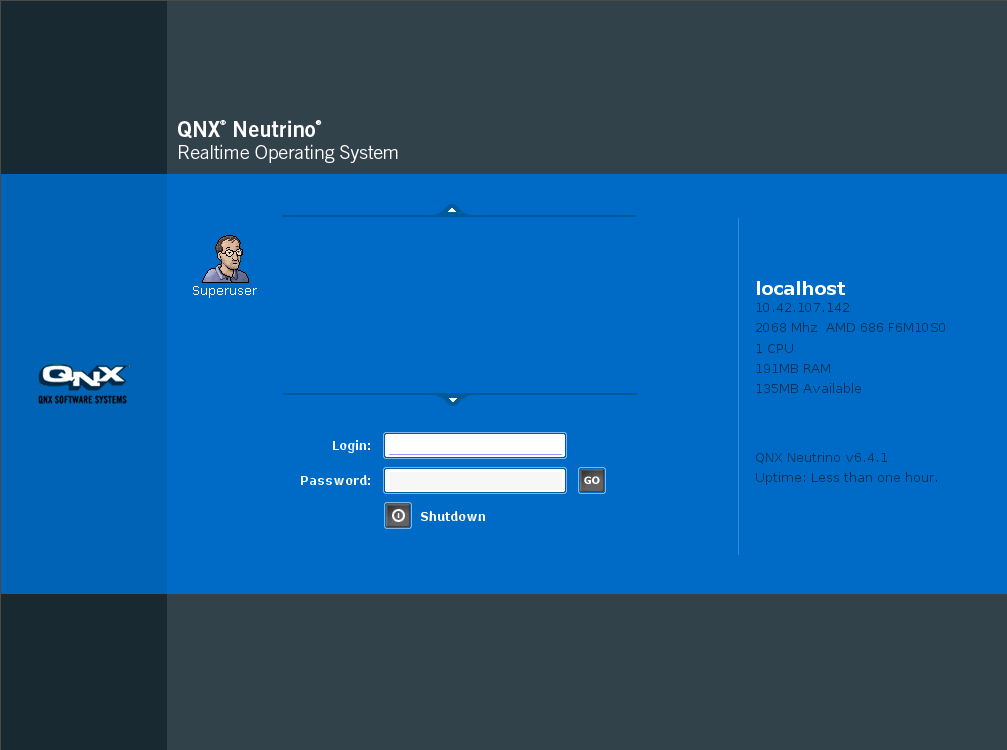Focus the Password input field
This screenshot has height=750, width=1007.
tap(475, 481)
